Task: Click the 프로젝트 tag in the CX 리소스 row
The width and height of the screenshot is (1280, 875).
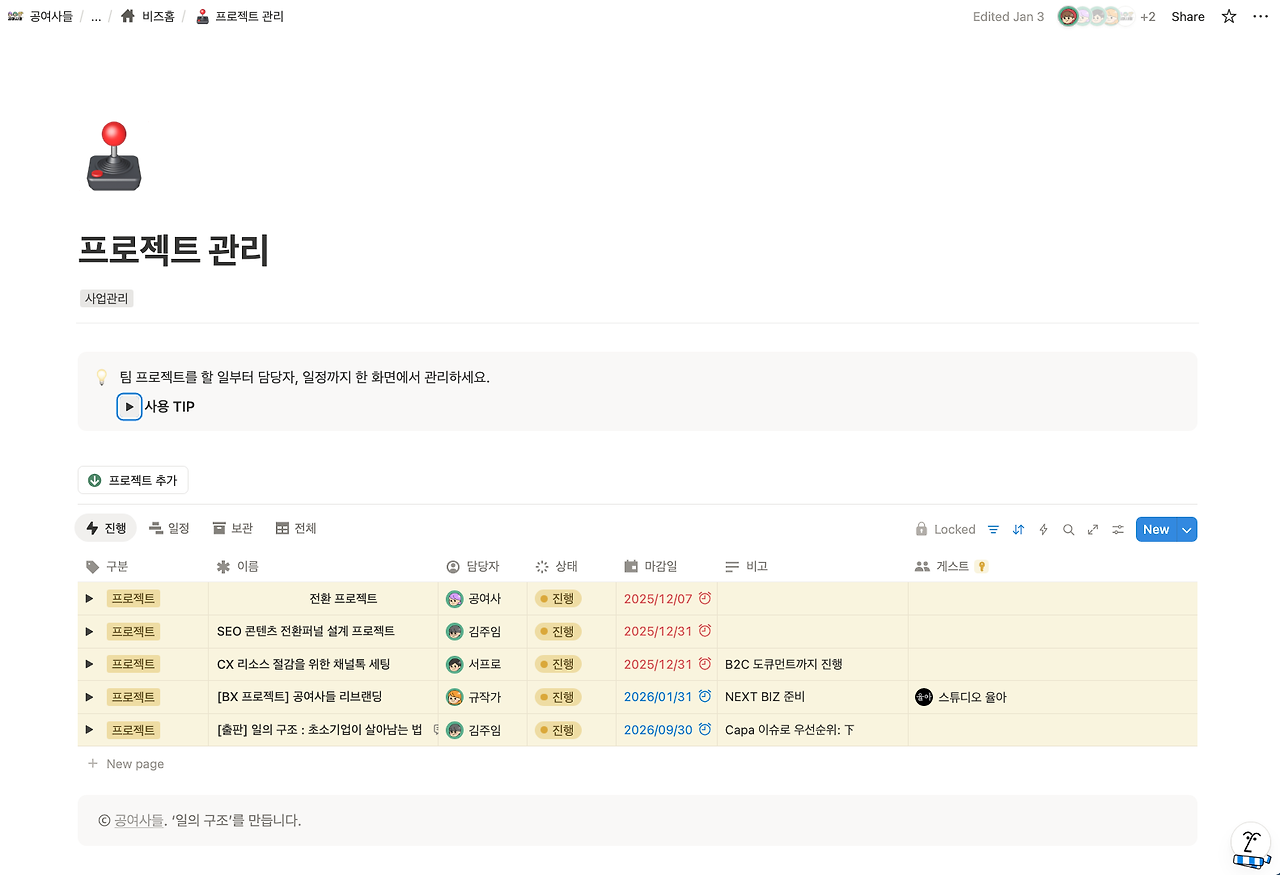Action: (x=133, y=664)
